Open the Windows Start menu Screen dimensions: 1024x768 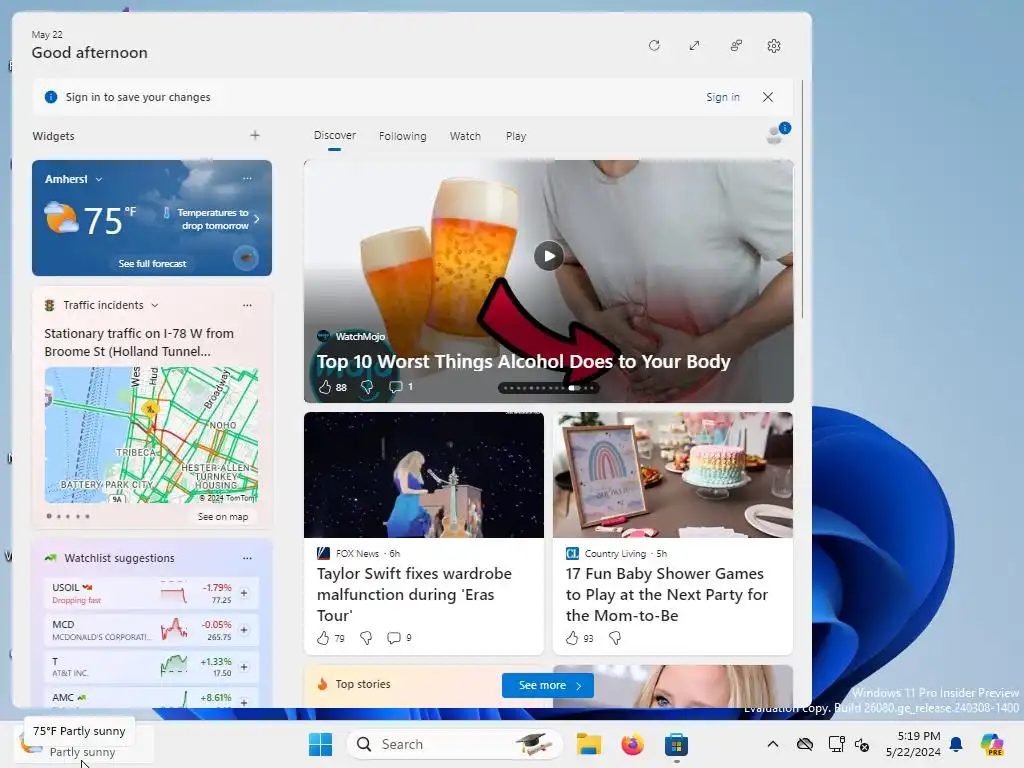[320, 744]
